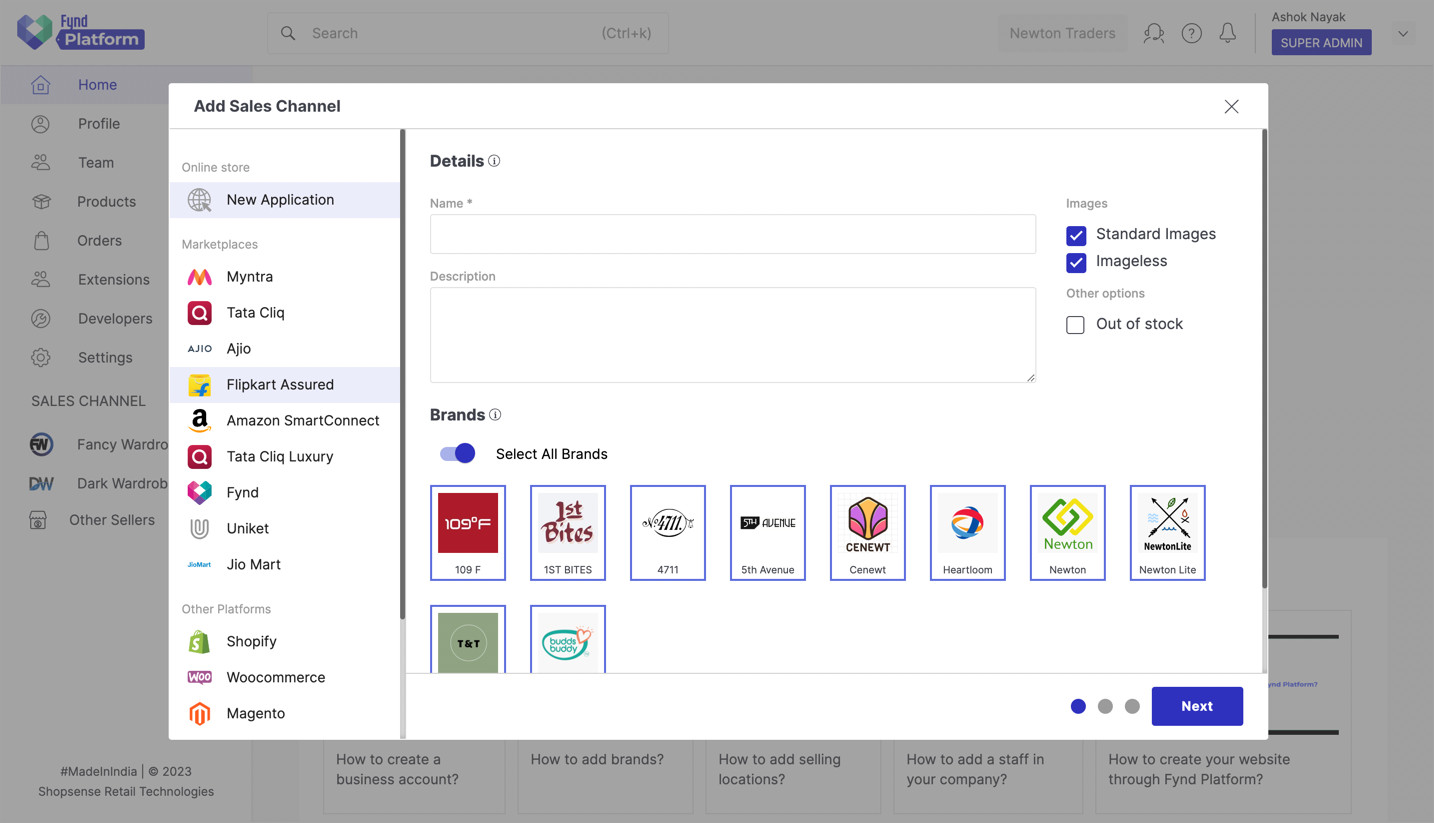Viewport: 1434px width, 823px height.
Task: Select the Heartloom brand tile
Action: point(968,533)
